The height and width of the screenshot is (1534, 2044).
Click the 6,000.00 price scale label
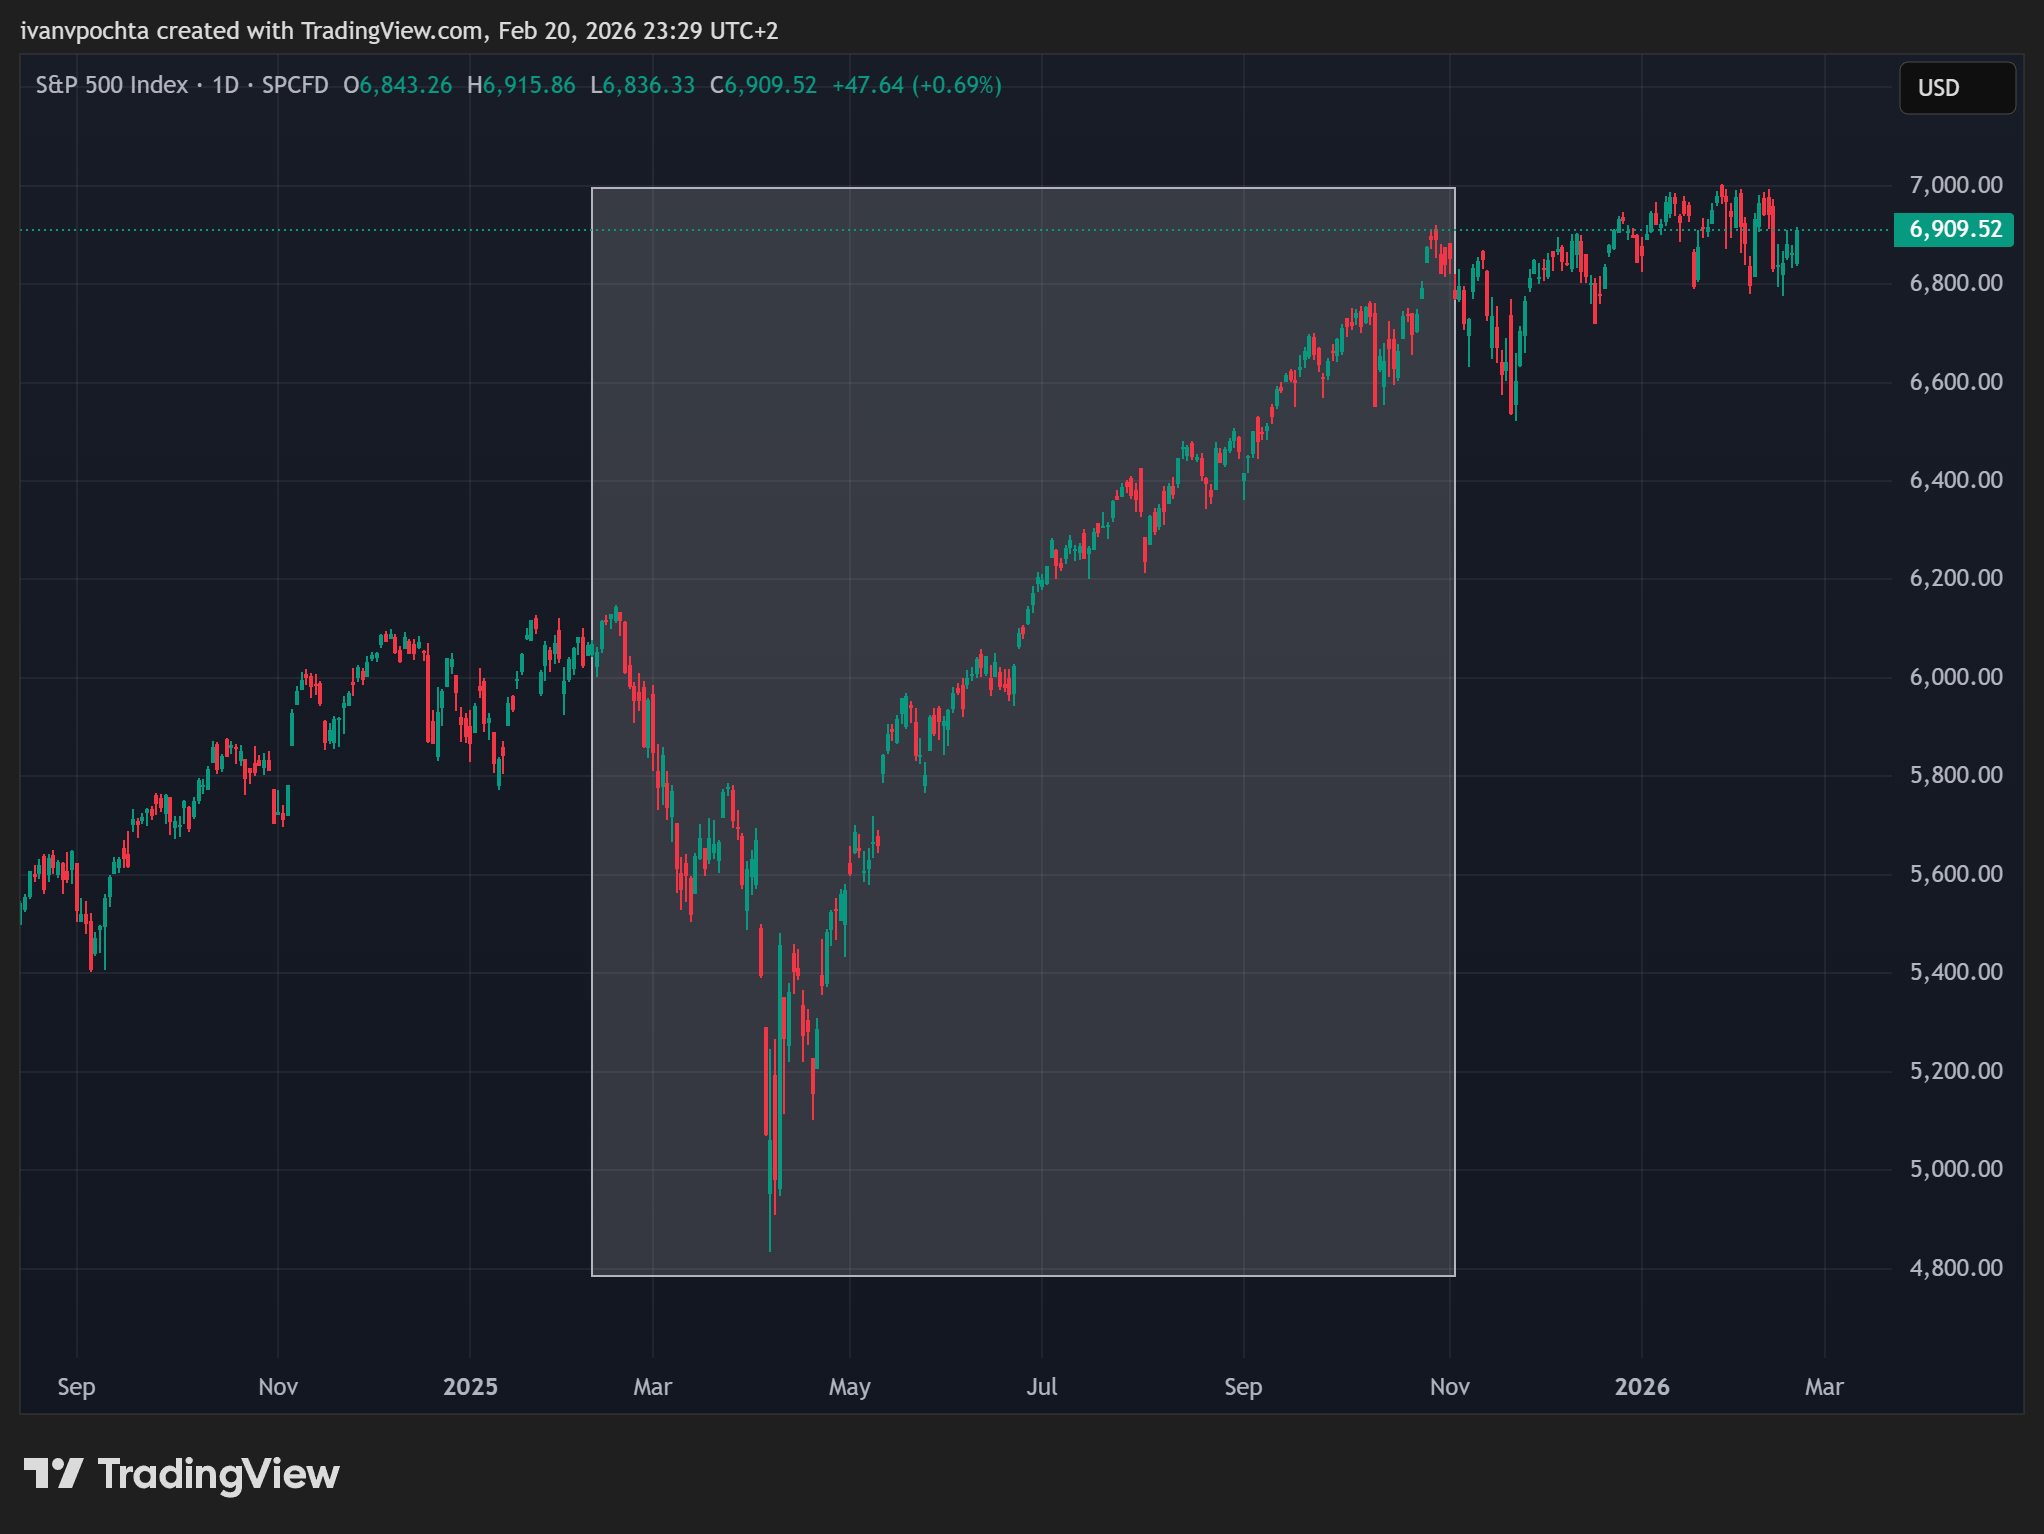[1955, 677]
